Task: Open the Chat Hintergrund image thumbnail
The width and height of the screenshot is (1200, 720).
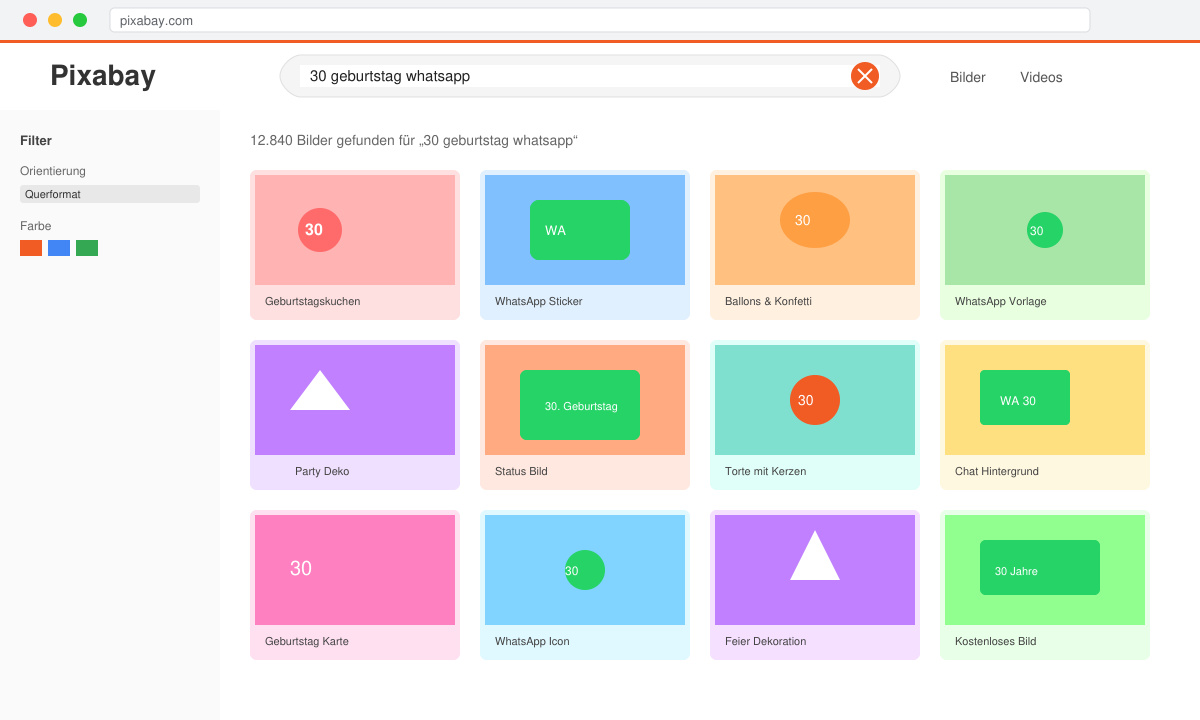Action: pos(1045,400)
